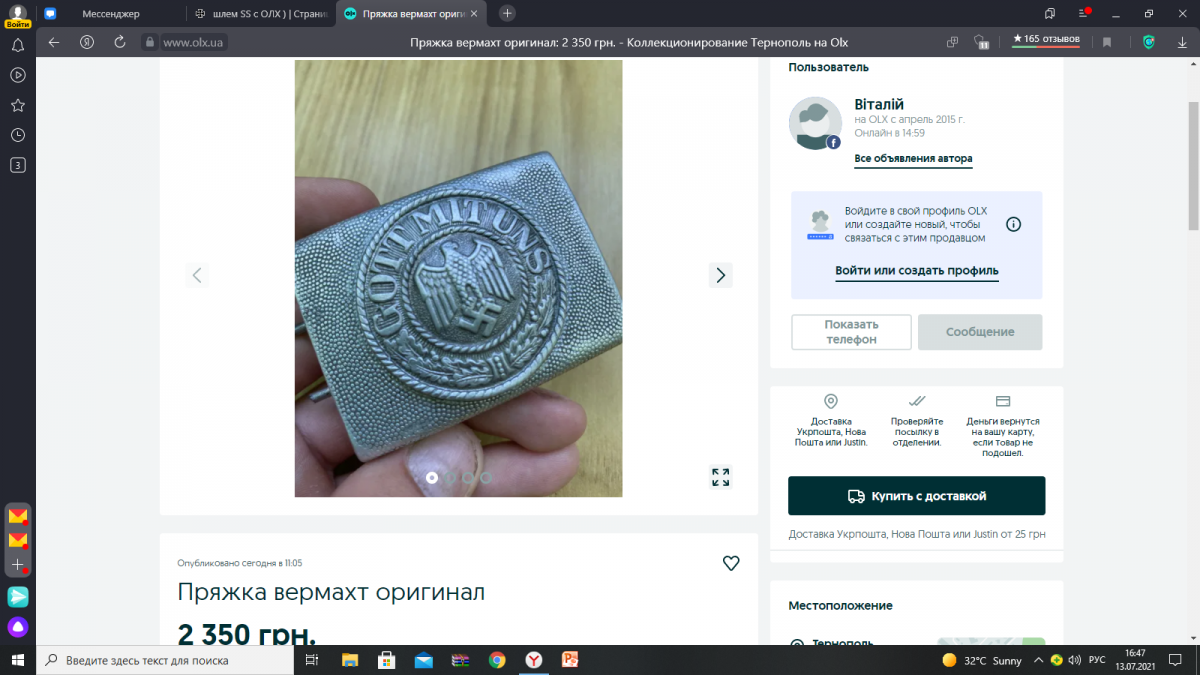Click the Сообщение button
Screen dimensions: 1200x675
tap(980, 332)
